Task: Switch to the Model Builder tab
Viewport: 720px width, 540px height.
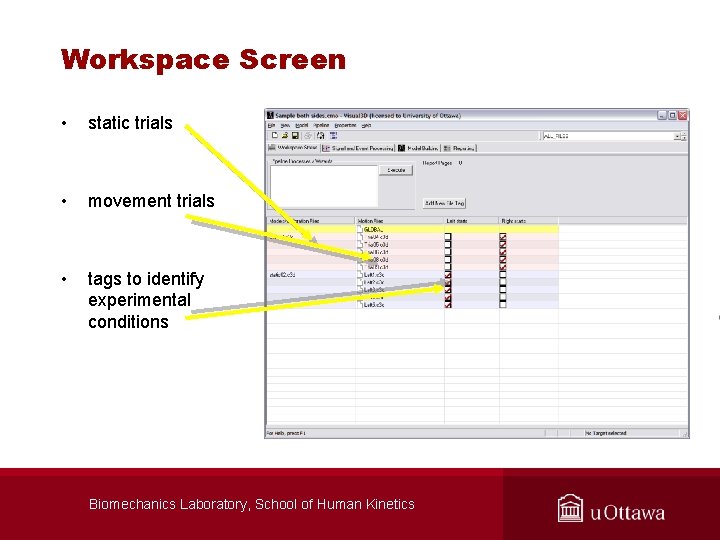Action: pos(418,148)
